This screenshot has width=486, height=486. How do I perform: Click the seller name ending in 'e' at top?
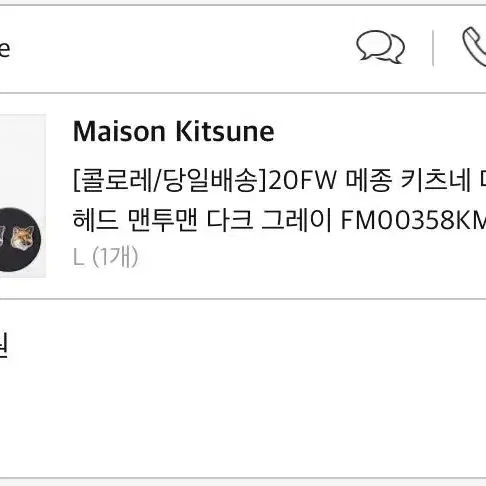[5, 49]
